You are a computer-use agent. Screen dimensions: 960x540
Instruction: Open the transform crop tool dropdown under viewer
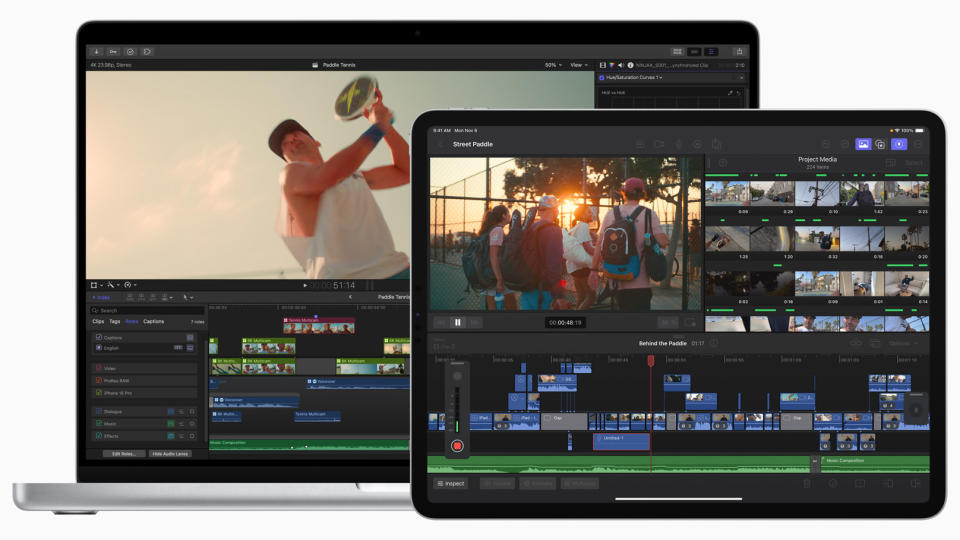(x=96, y=285)
